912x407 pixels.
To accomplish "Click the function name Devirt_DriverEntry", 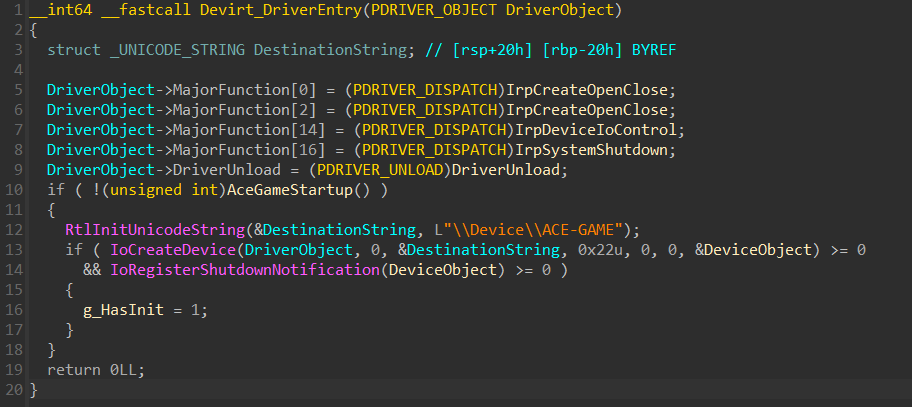I will (x=280, y=10).
